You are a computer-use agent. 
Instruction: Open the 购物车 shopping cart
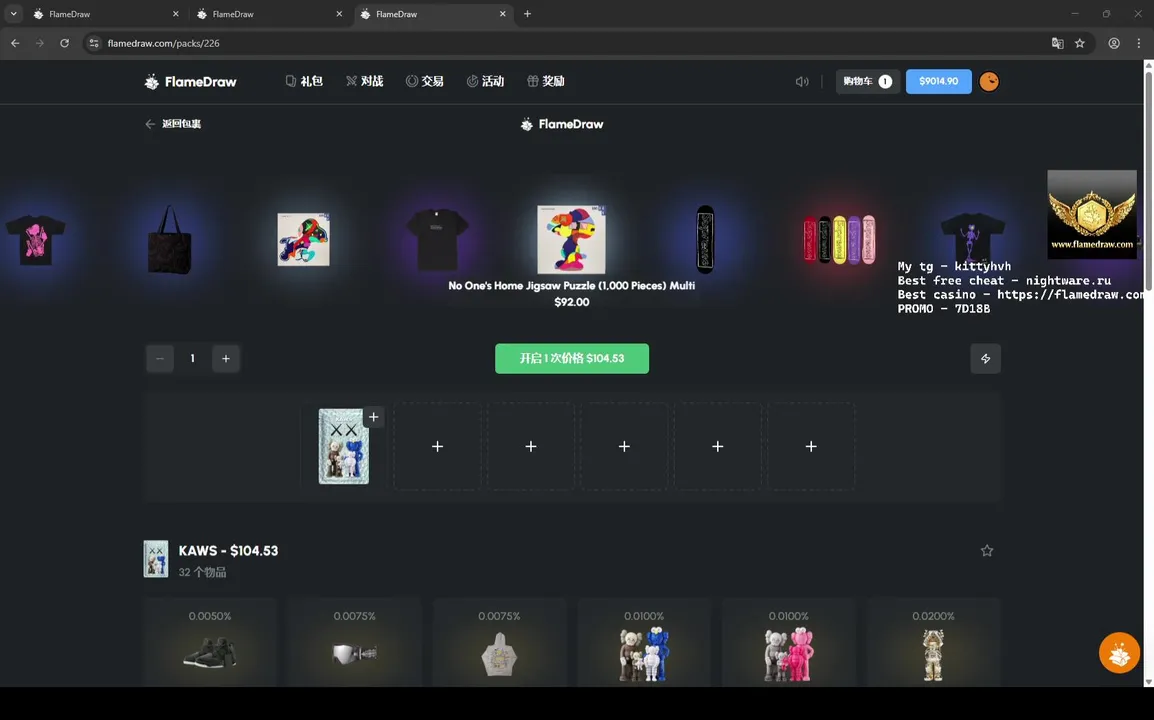point(868,82)
